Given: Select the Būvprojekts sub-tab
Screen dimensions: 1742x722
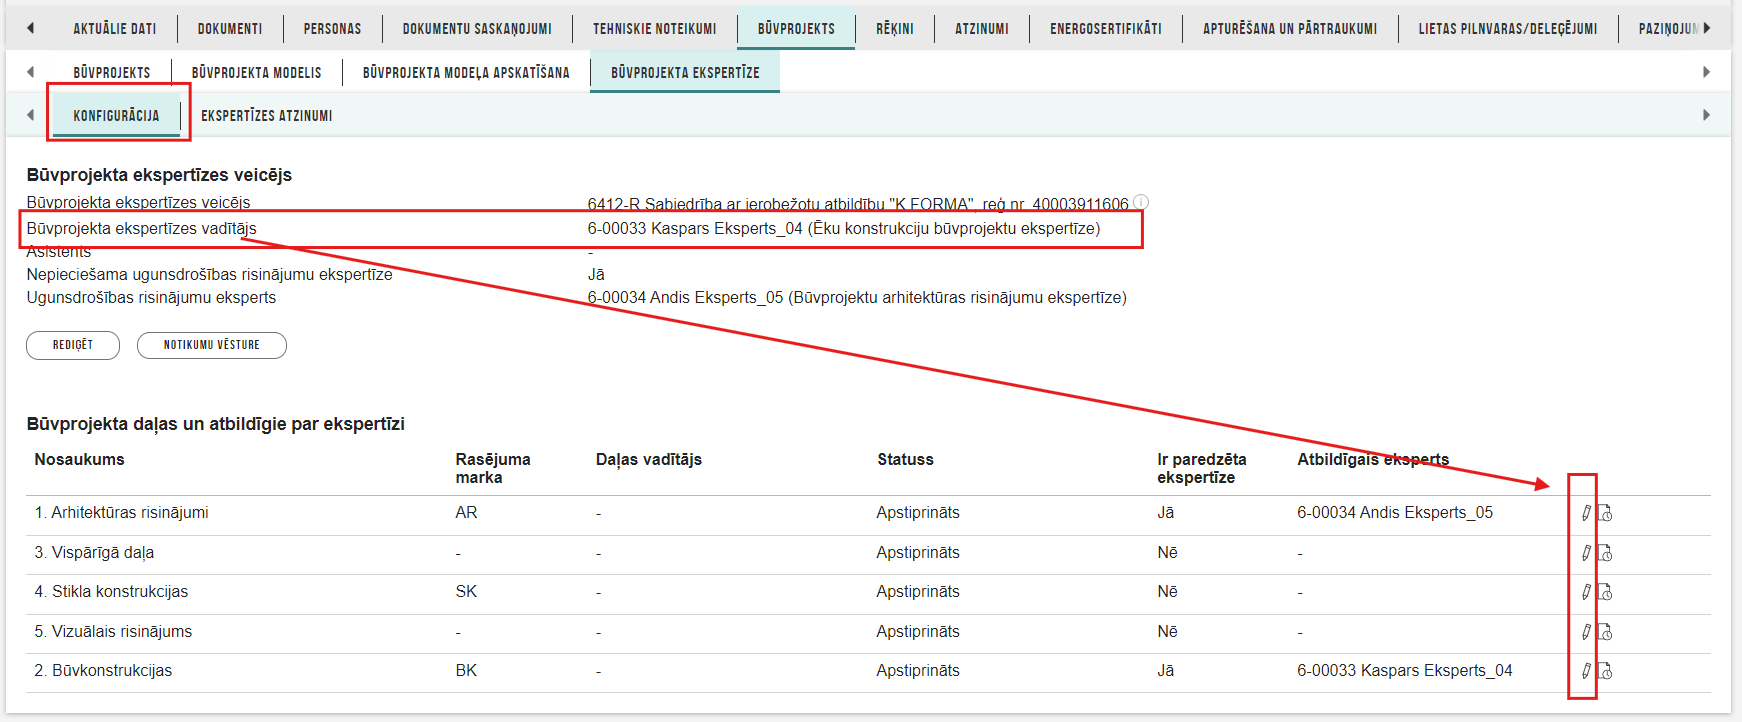Looking at the screenshot, I should point(112,73).
